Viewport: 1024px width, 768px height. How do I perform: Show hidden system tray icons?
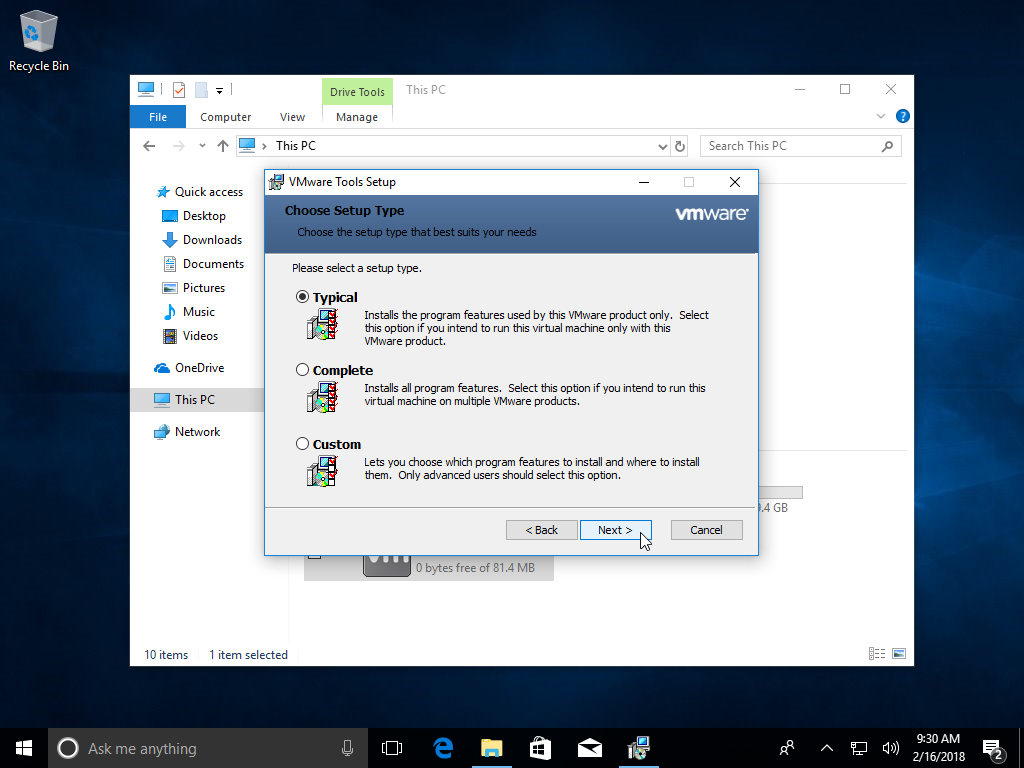826,748
